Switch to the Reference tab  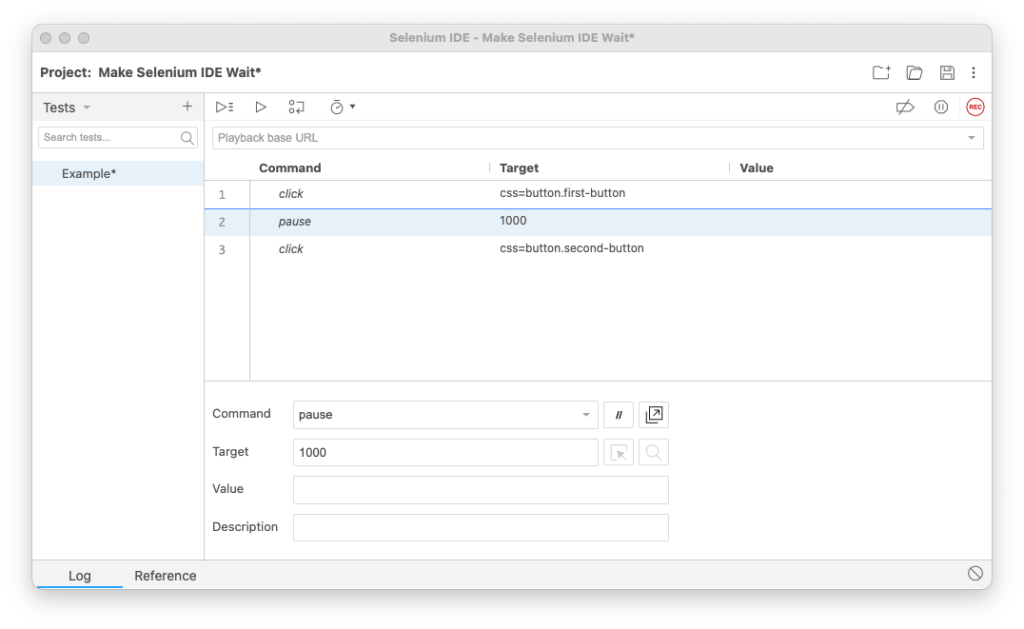tap(165, 575)
